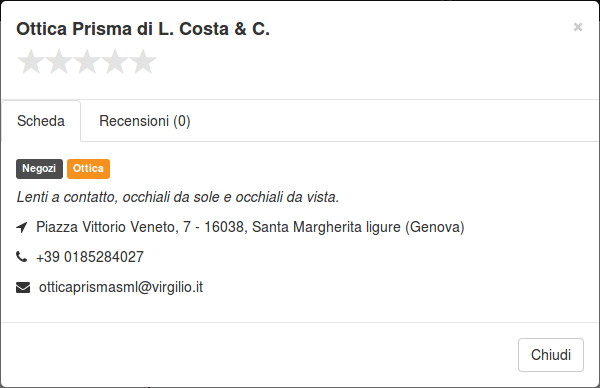Click the Piazza Vittorio Veneto address
This screenshot has width=600, height=388.
point(250,227)
